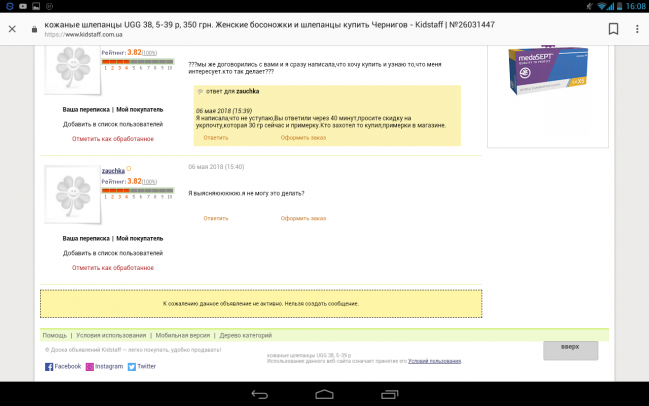Tap the Android back navigation icon

tap(260, 394)
